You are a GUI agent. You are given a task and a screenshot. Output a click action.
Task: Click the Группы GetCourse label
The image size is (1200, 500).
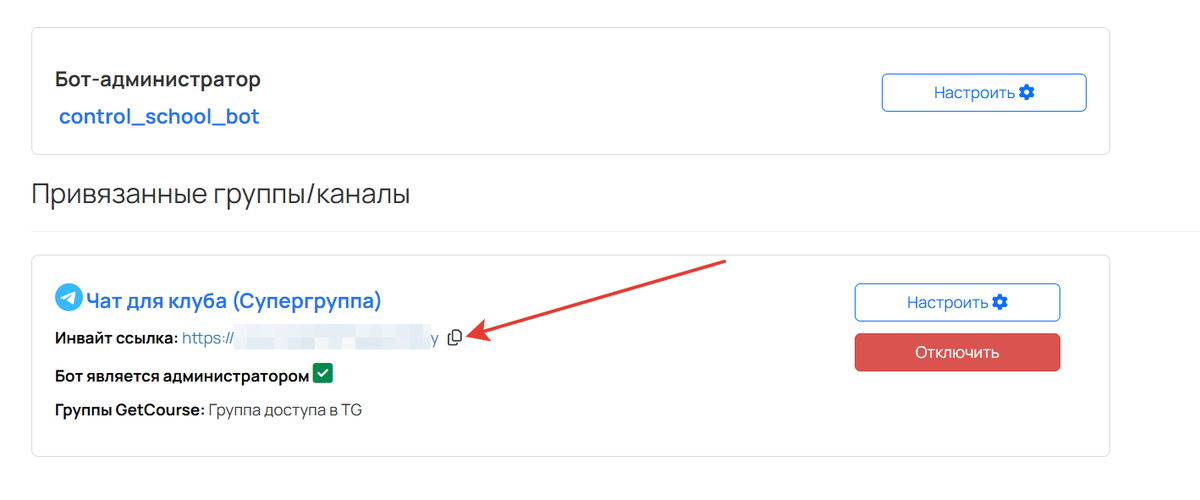click(x=130, y=410)
